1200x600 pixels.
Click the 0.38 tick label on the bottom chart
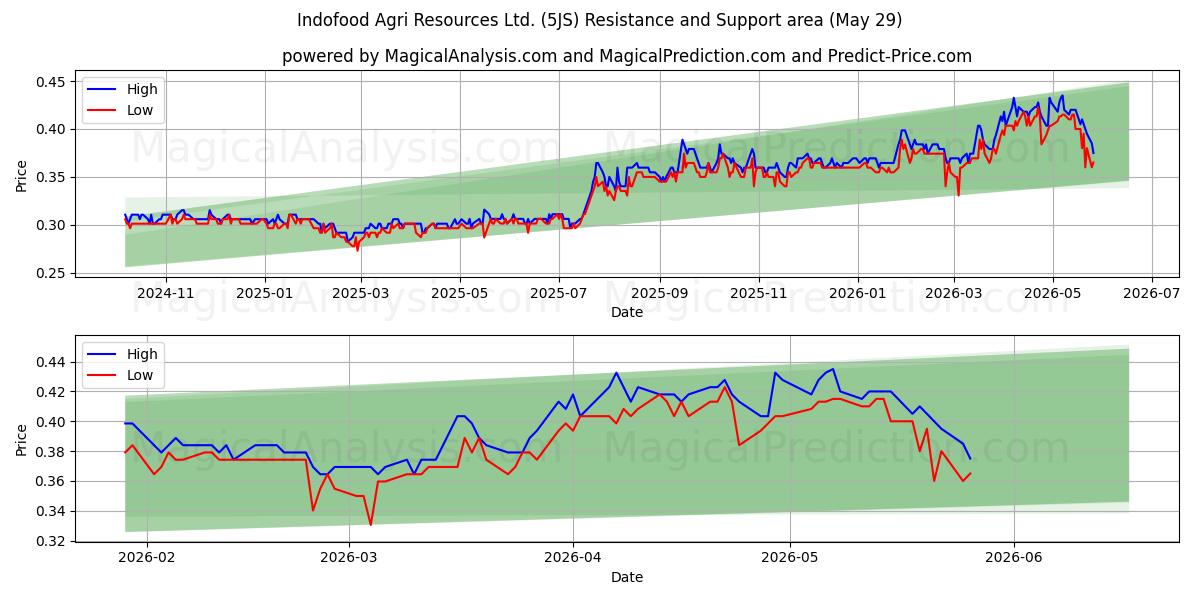point(52,452)
